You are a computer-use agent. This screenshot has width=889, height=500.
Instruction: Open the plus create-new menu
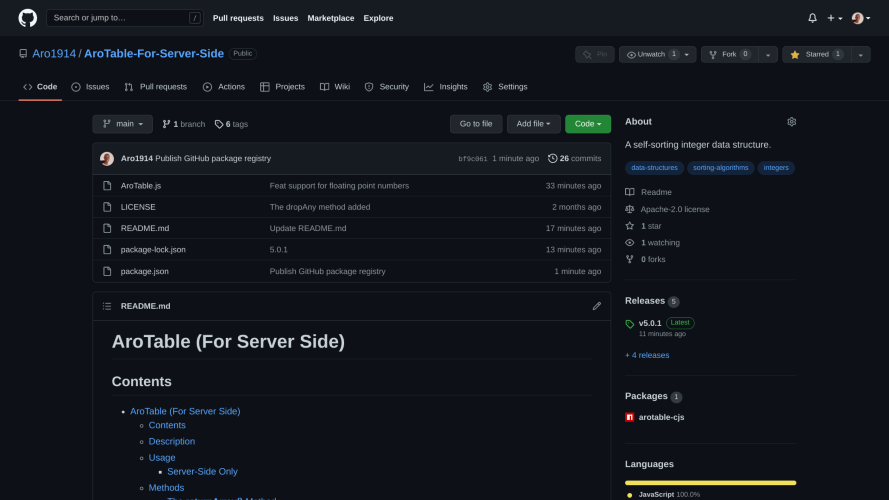(834, 18)
